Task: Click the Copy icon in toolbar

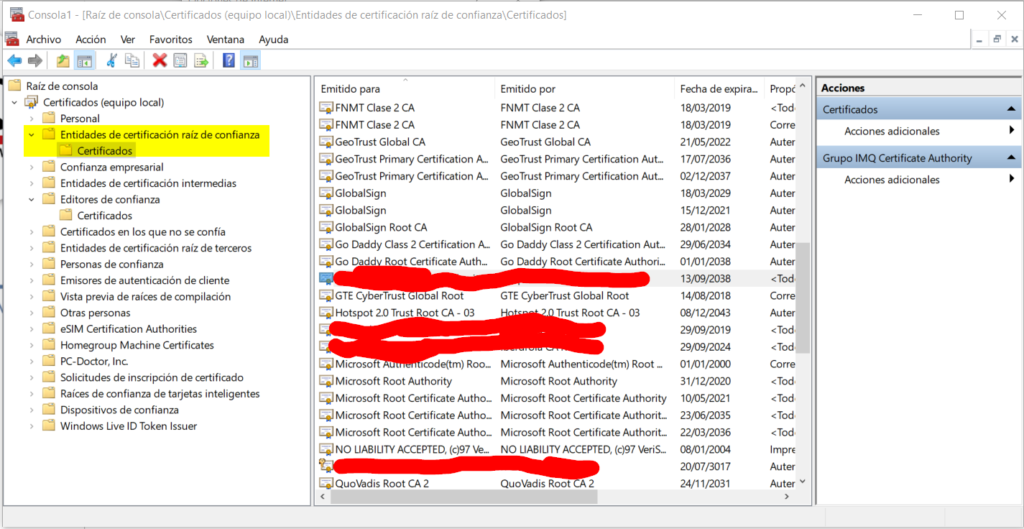Action: 133,61
